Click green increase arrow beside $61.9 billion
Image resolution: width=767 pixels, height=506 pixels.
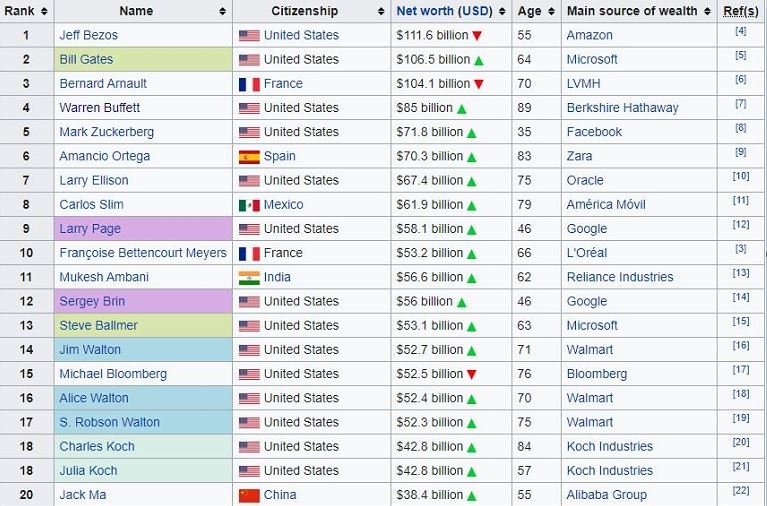[x=472, y=206]
